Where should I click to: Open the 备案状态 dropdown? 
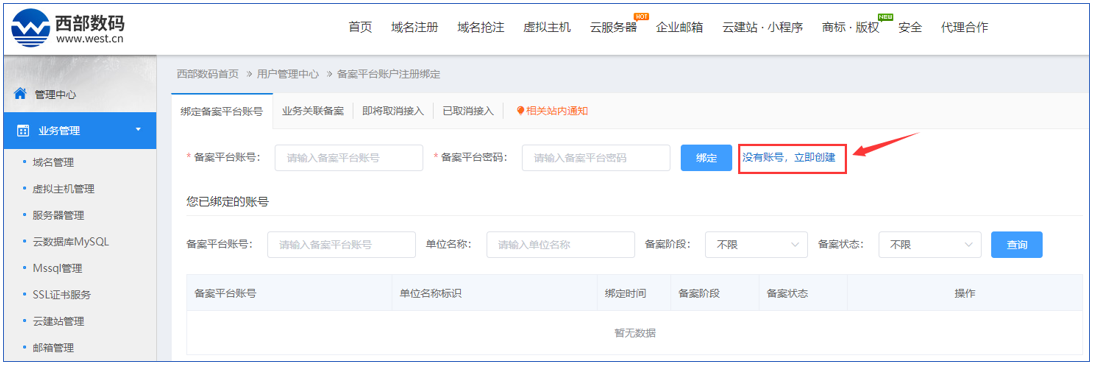pos(930,245)
